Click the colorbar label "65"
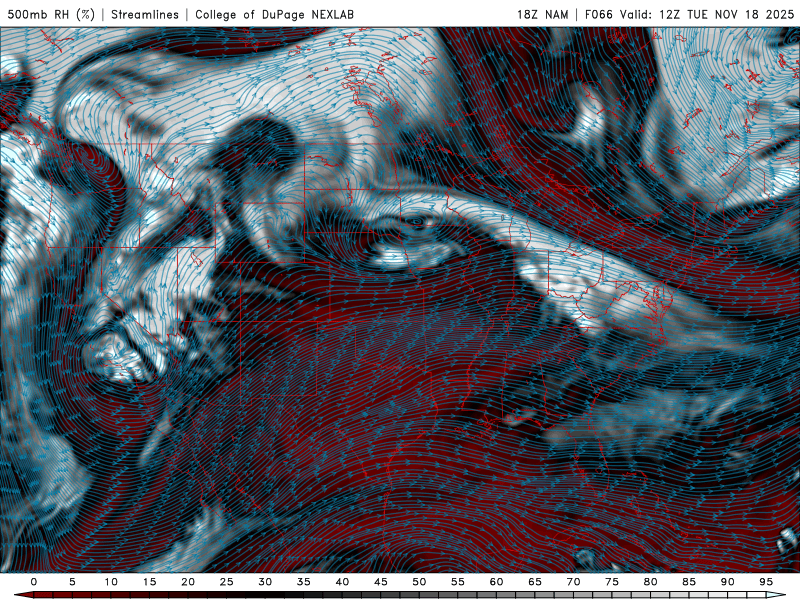Image resolution: width=800 pixels, height=600 pixels. 535,582
